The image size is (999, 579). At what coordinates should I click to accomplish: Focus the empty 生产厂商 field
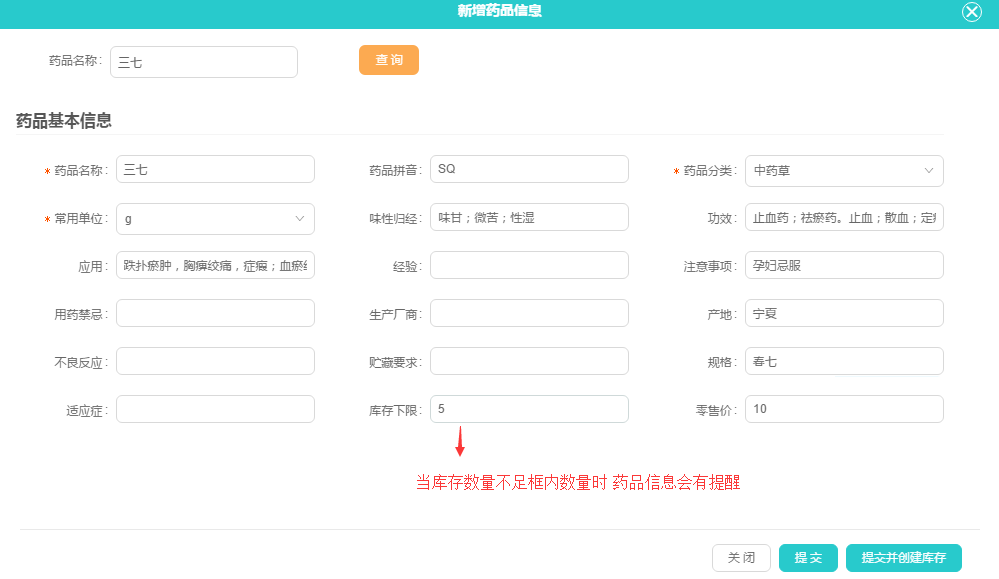pos(529,313)
